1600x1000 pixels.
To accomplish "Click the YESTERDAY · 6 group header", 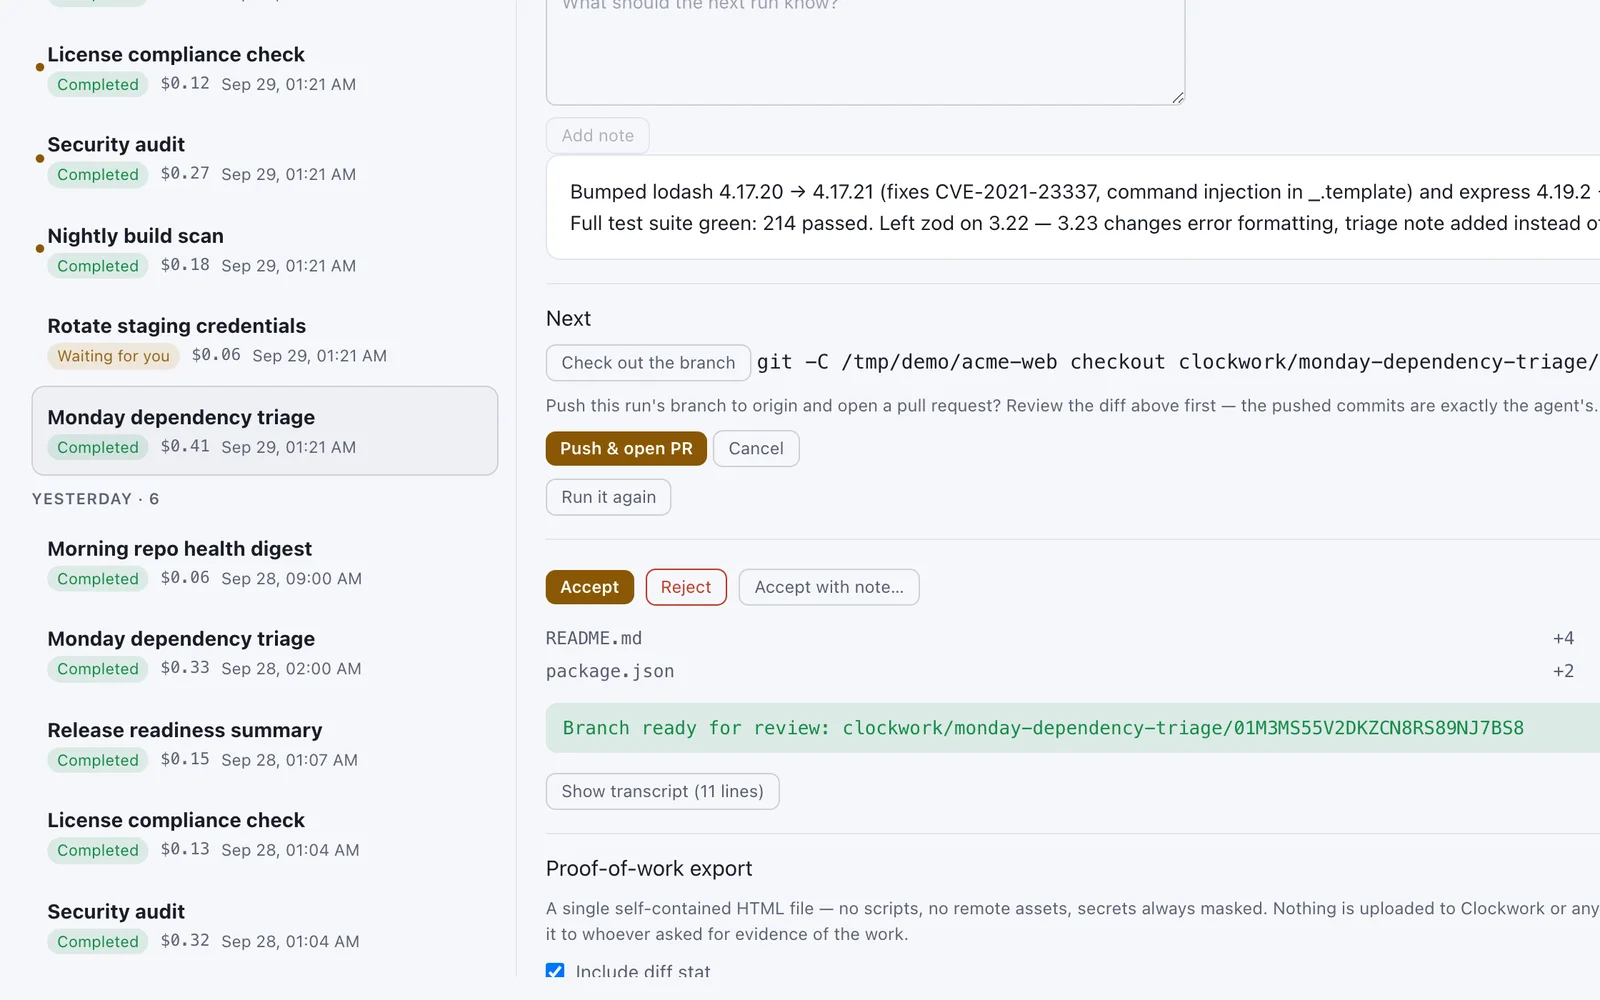I will (95, 499).
